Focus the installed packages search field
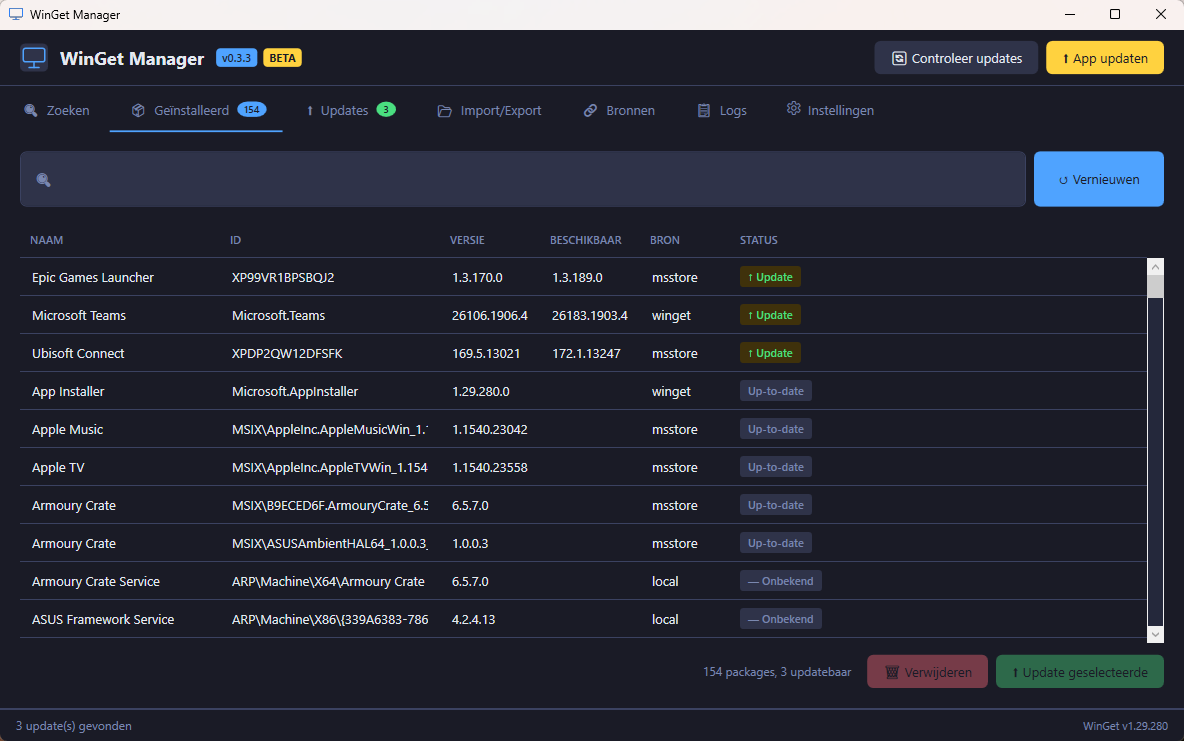 [x=523, y=179]
